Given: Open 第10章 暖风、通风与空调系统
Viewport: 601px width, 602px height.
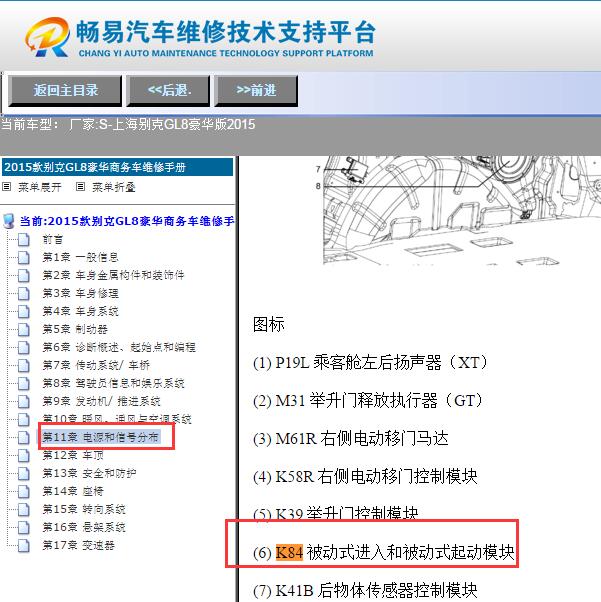Looking at the screenshot, I should [x=117, y=418].
